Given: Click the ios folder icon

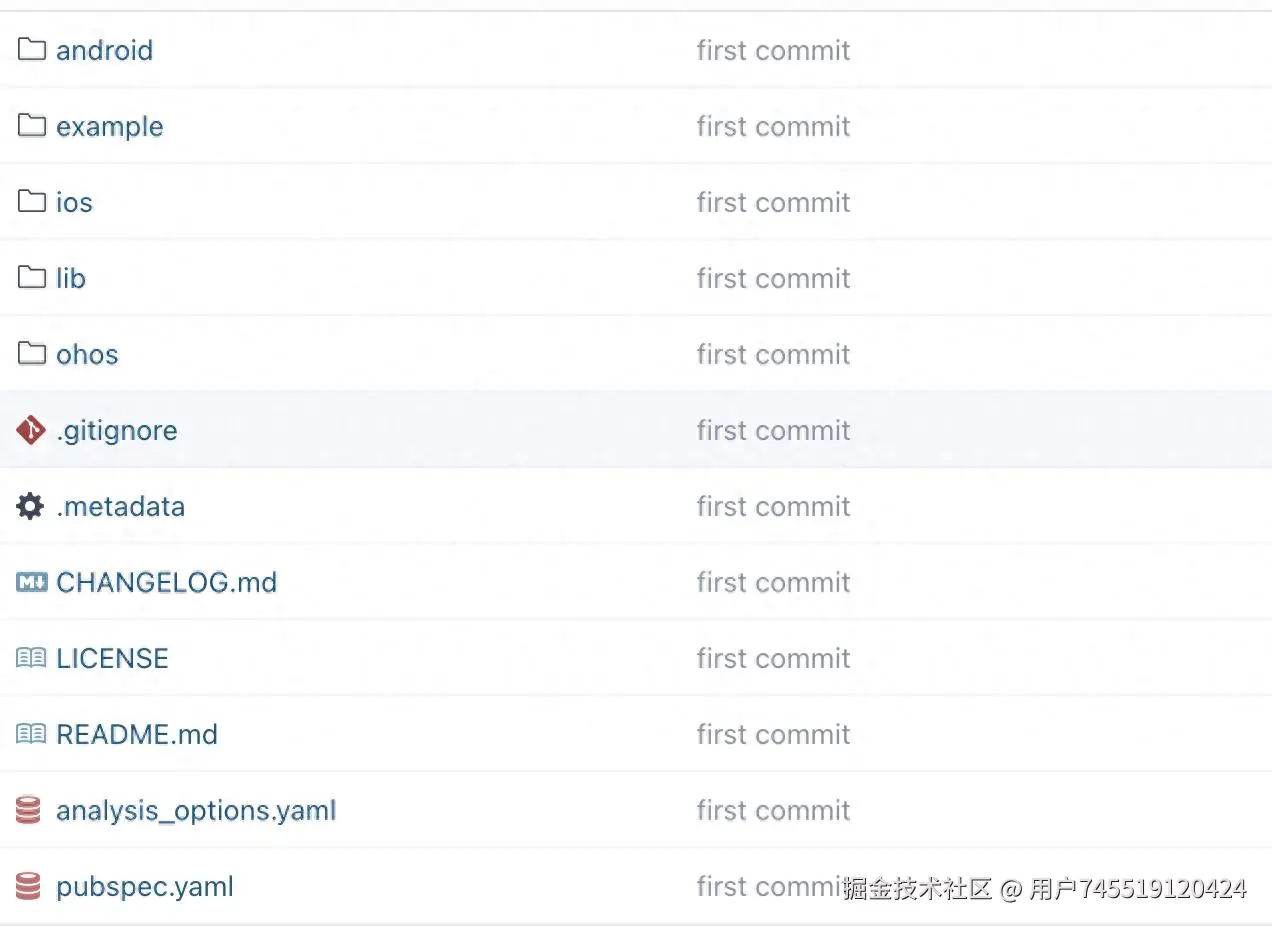Looking at the screenshot, I should tap(32, 201).
